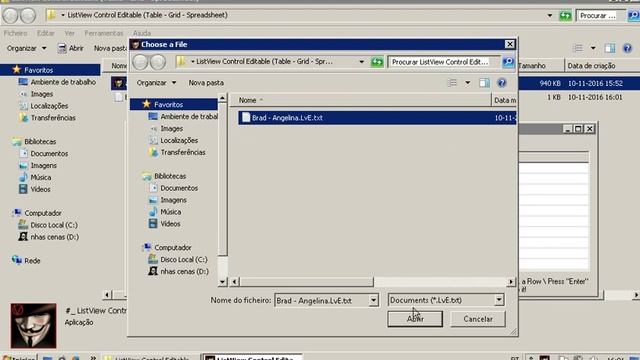Open the help icon in dialog toolbar
Image resolution: width=640 pixels, height=360 pixels.
point(502,83)
